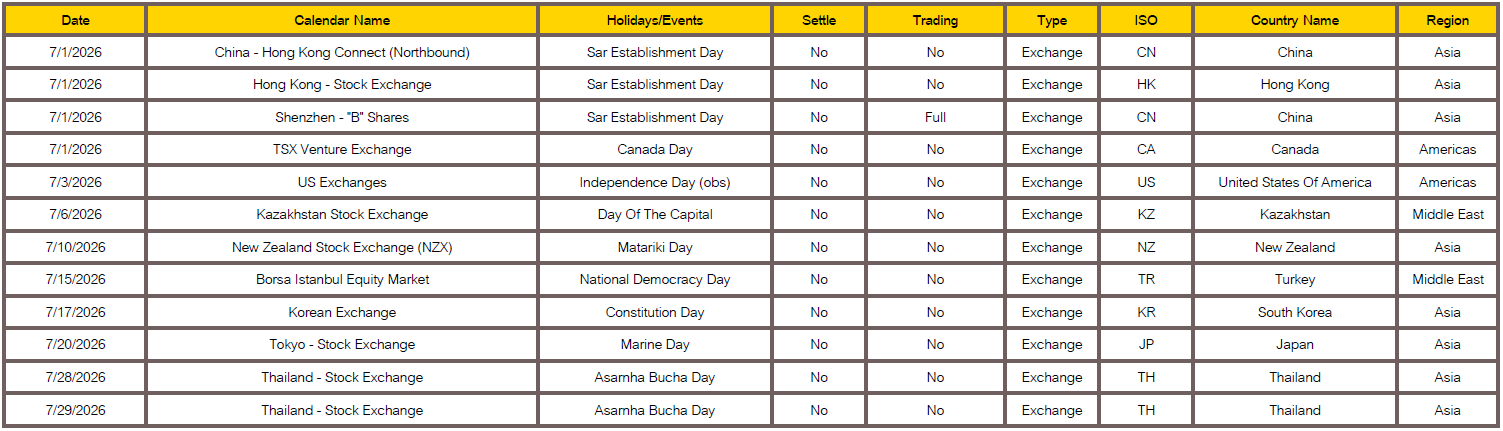This screenshot has width=1503, height=431.
Task: Select the Country Name column header
Action: point(1295,20)
